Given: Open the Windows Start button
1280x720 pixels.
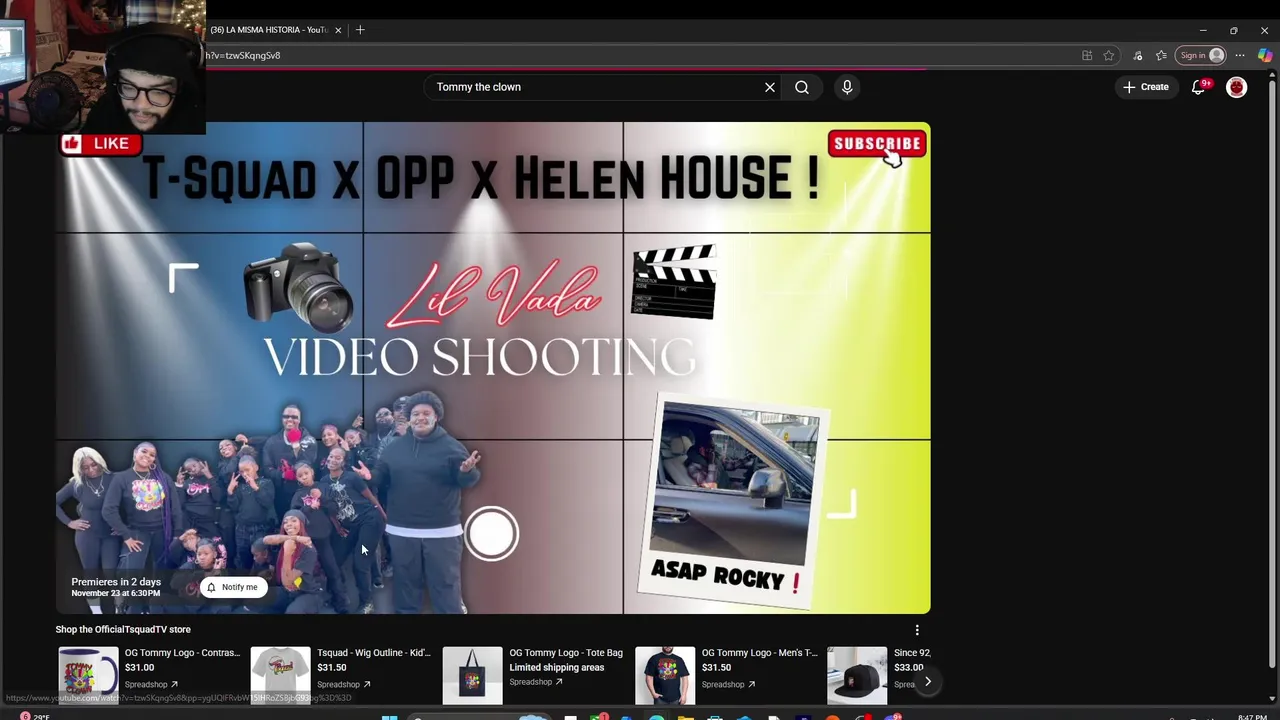Looking at the screenshot, I should 390,716.
